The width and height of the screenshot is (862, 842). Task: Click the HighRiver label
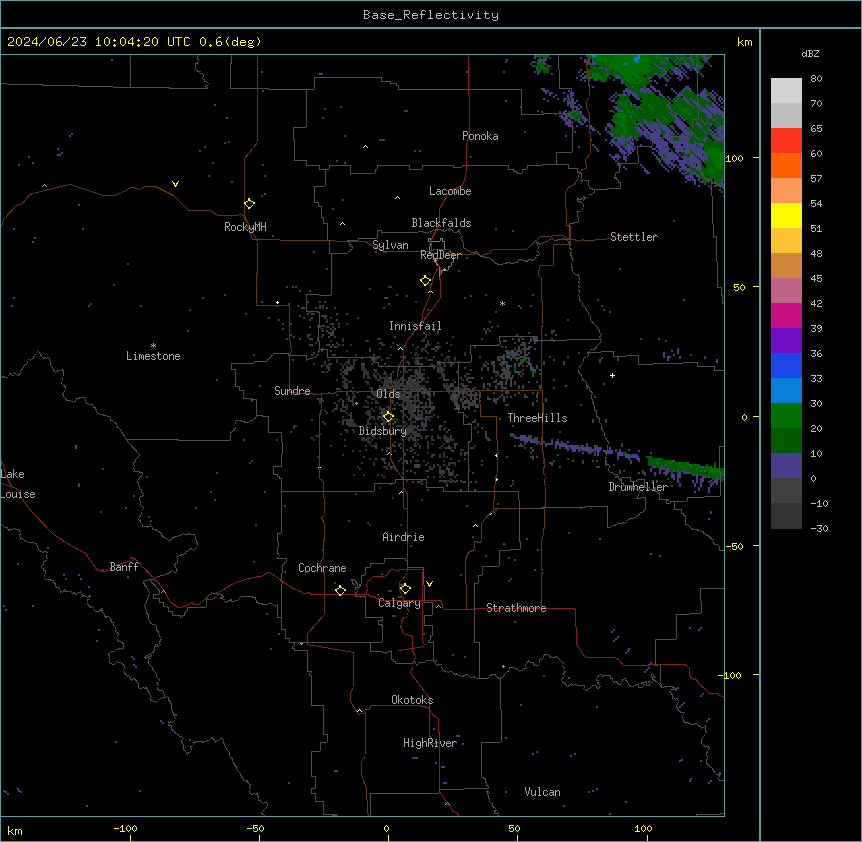[x=430, y=743]
